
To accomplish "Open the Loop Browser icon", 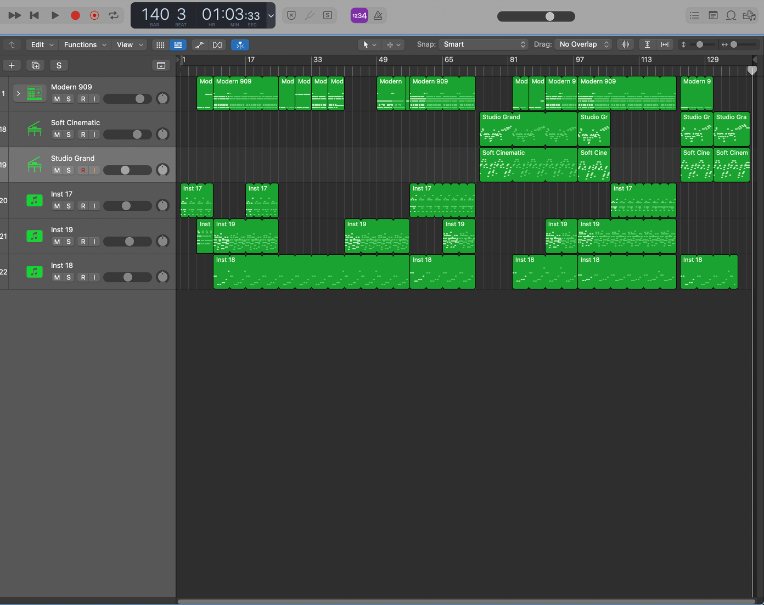I will [731, 16].
